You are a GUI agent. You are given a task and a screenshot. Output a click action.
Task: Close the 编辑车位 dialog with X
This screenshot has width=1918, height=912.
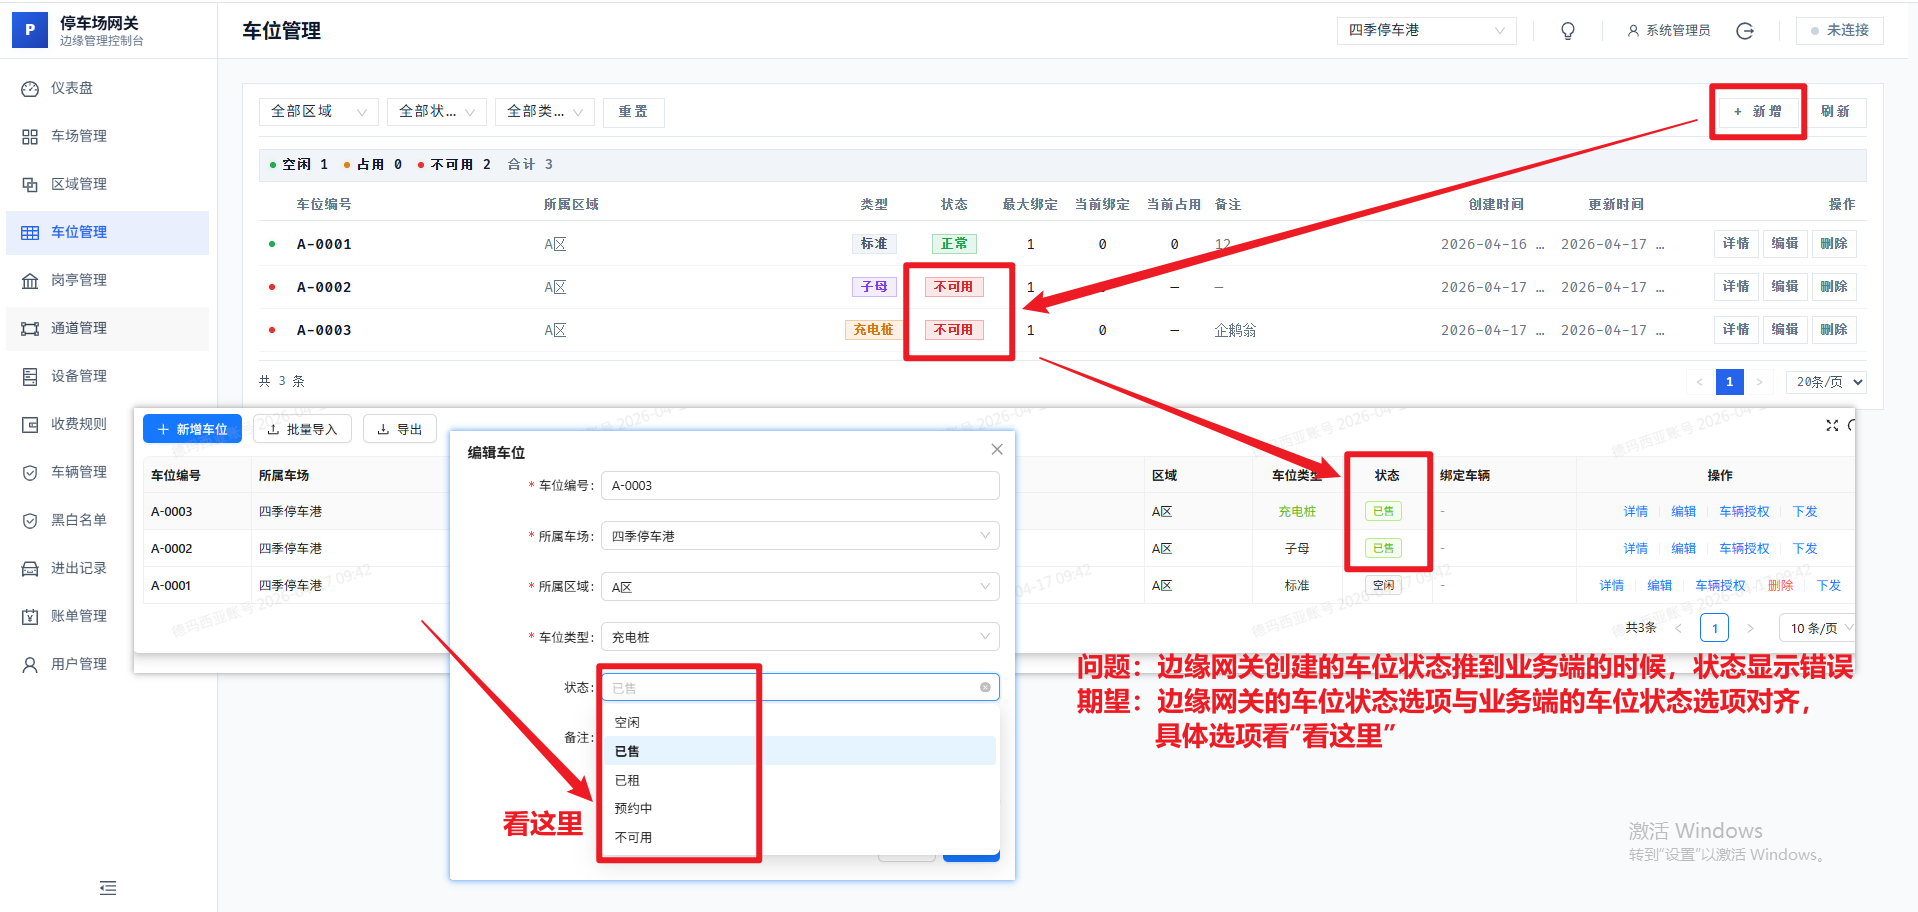click(996, 450)
